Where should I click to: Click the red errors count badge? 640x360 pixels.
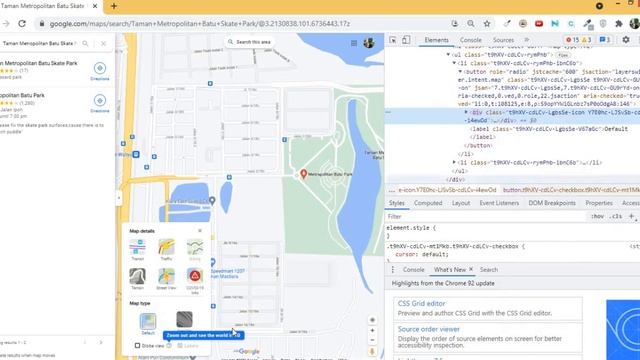click(572, 40)
